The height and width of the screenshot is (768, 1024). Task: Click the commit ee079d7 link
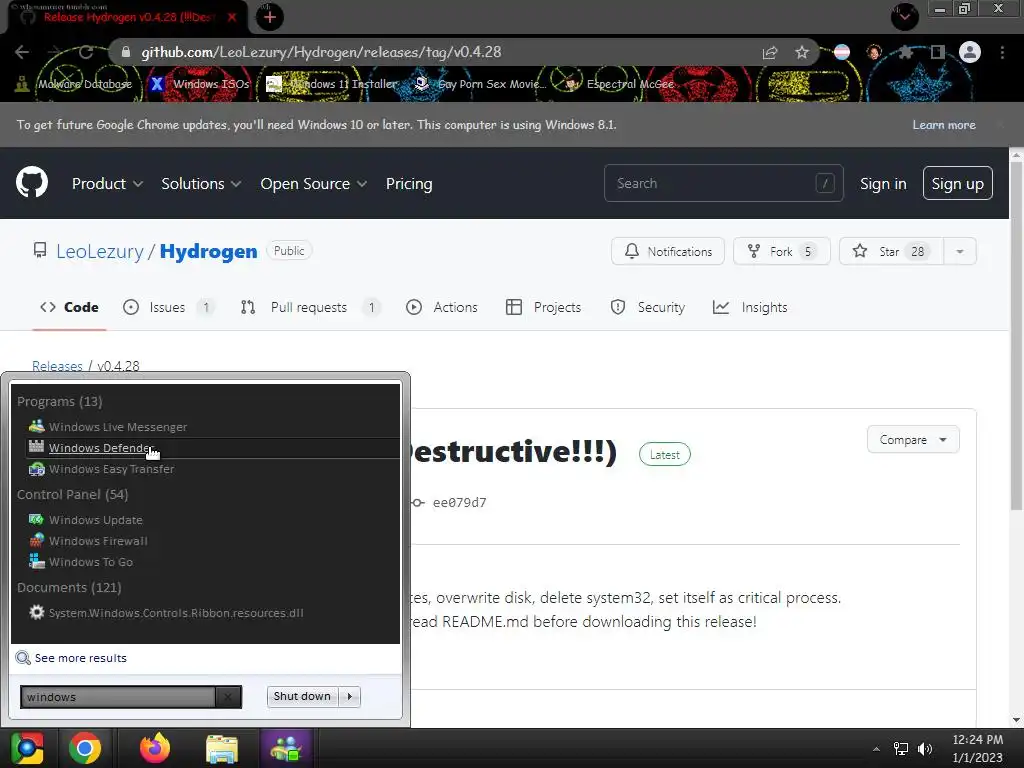click(x=459, y=502)
